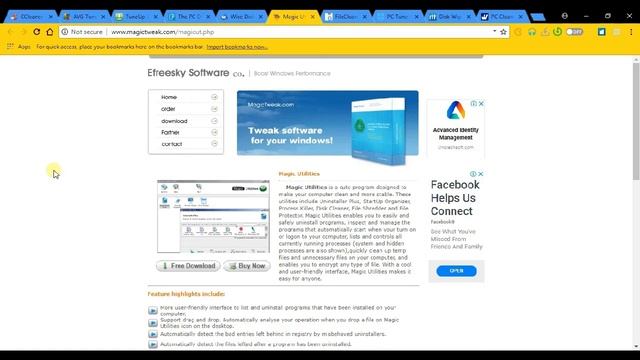Toggle the OFF extension switch in toolbar
Viewport: 640px width, 360px height.
point(575,32)
